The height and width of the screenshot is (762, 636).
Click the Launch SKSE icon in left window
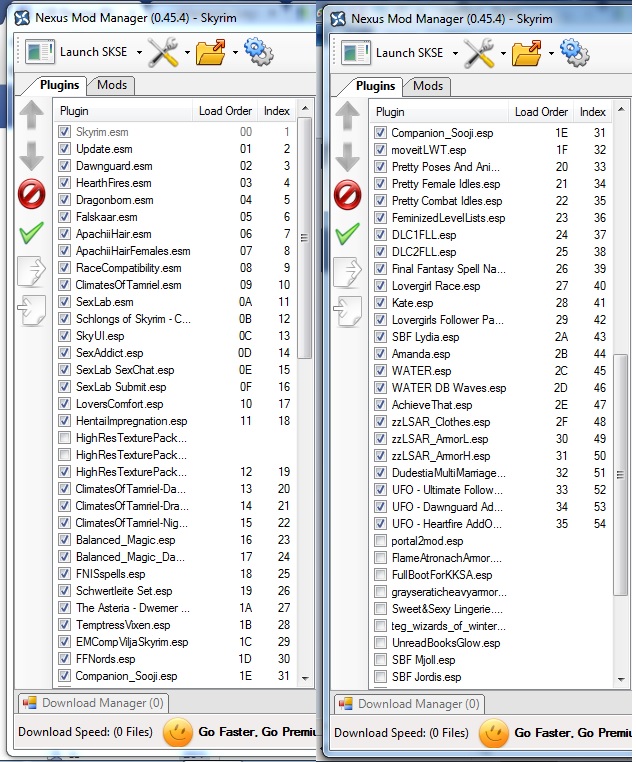[x=40, y=52]
